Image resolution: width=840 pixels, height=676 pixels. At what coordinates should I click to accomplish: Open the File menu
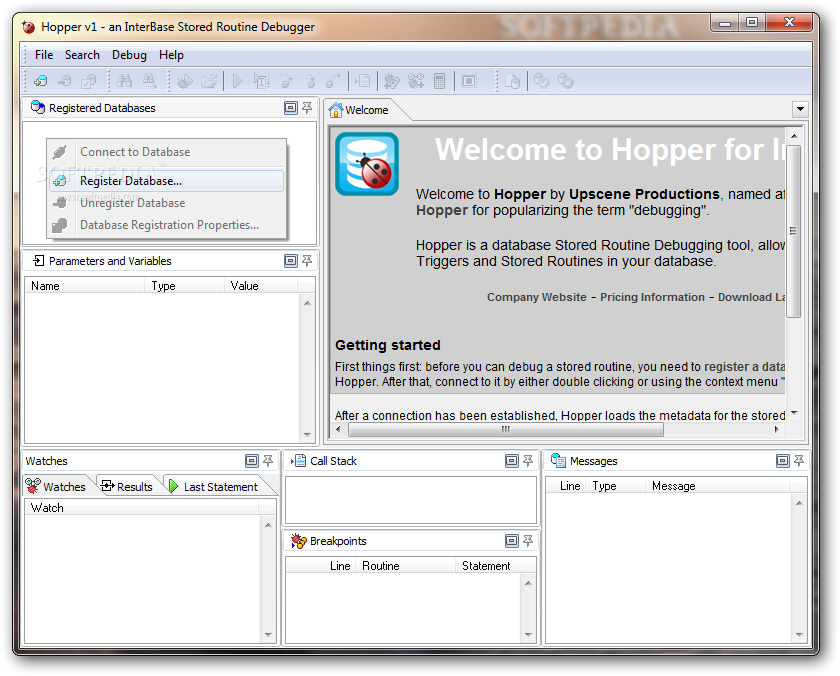pos(44,55)
